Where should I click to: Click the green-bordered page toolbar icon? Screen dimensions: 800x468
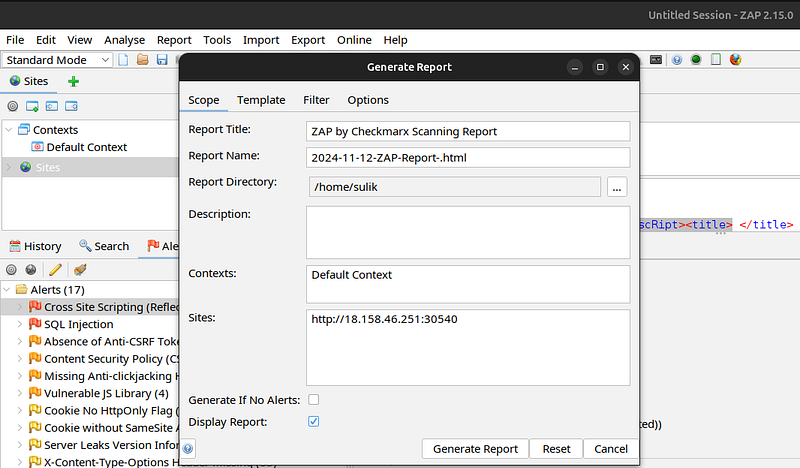[716, 59]
